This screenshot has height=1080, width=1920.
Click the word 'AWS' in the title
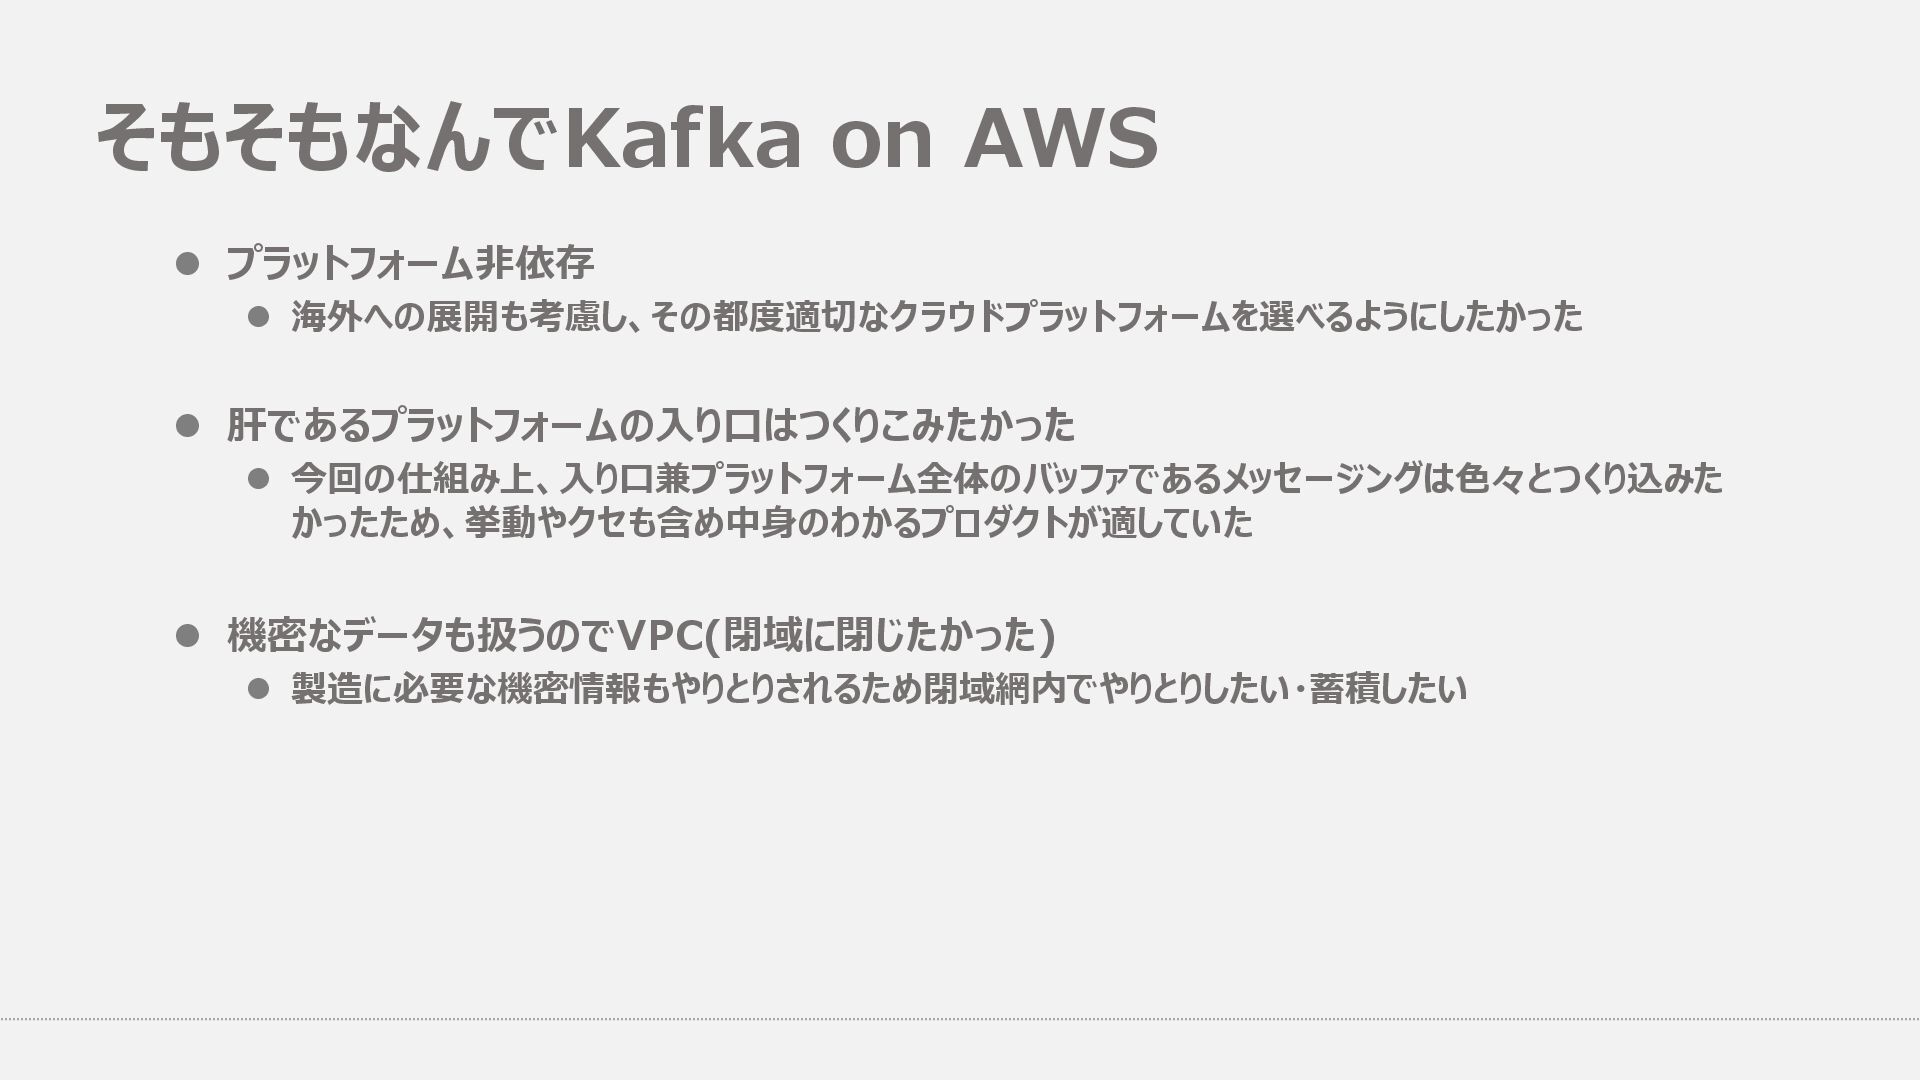click(x=1061, y=137)
